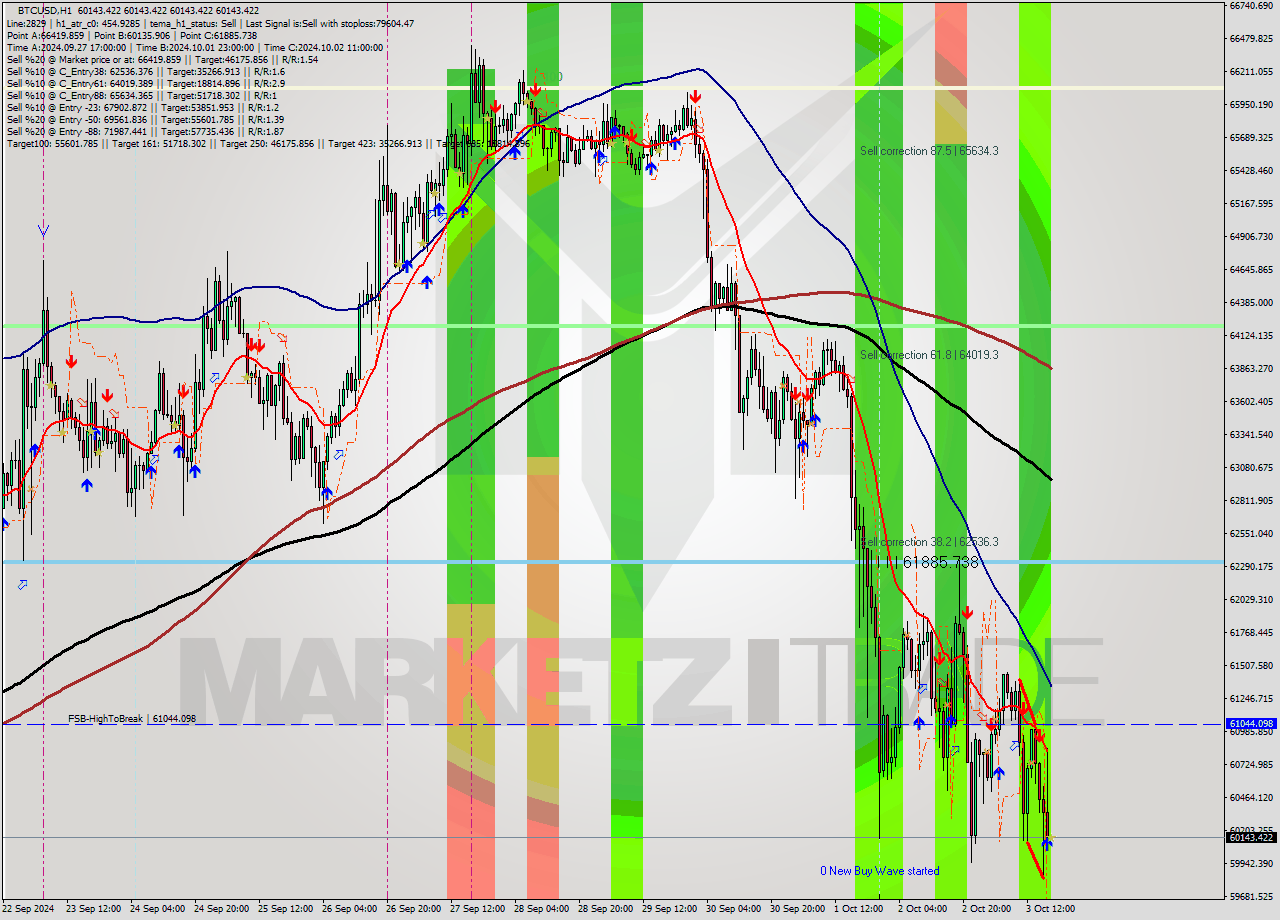1280x920 pixels.
Task: Click the '0 New Buy Wave started' label
Action: point(880,871)
